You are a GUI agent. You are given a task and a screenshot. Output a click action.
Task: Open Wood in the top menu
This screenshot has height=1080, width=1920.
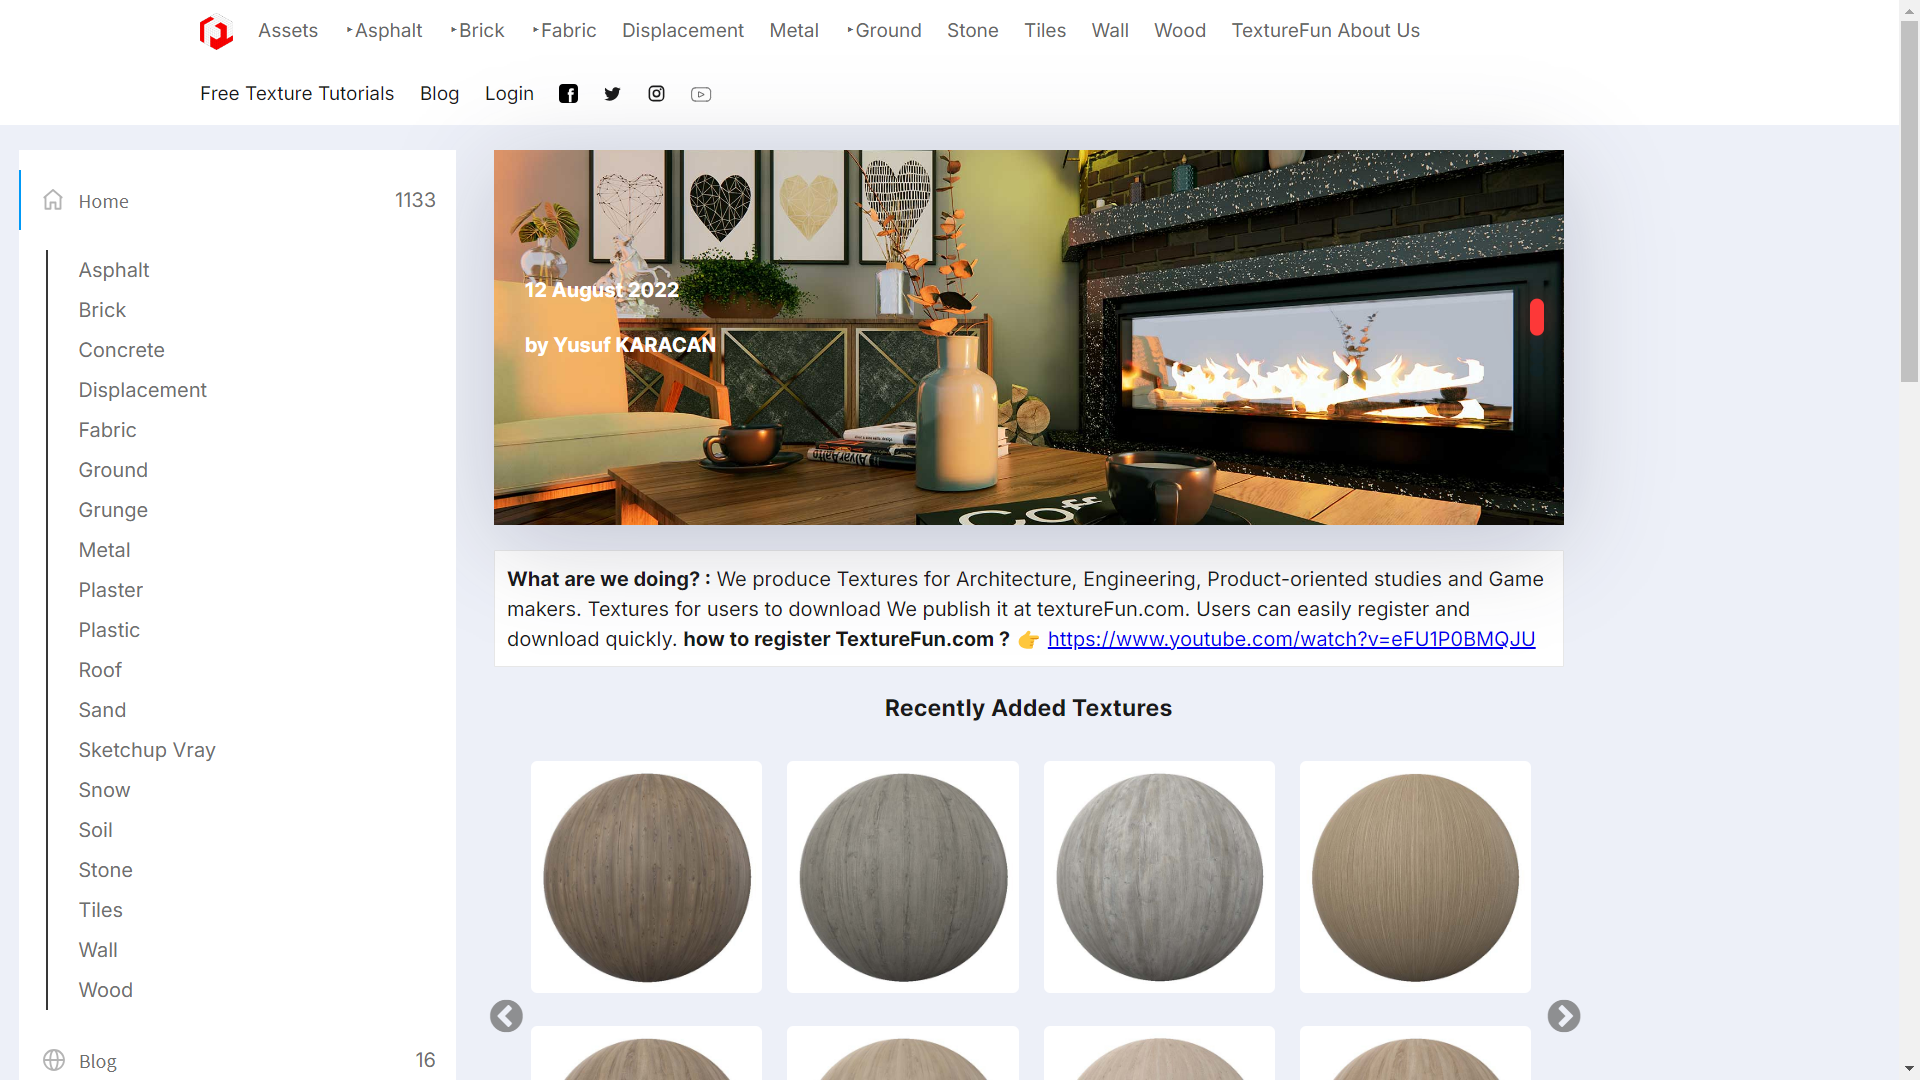[1180, 31]
